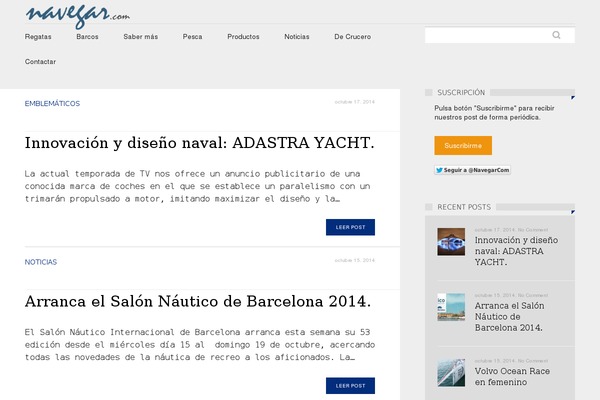Image resolution: width=600 pixels, height=400 pixels.
Task: Click the Suscribirme button
Action: pyautogui.click(x=463, y=145)
